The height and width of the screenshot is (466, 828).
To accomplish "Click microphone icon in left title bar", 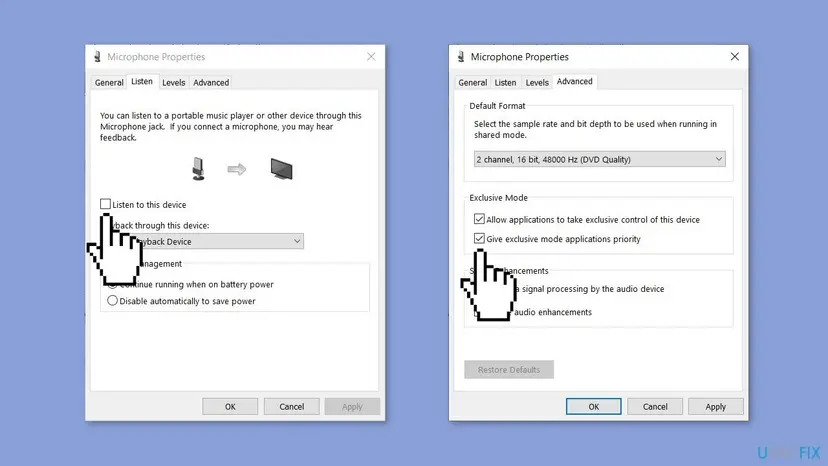I will [97, 57].
